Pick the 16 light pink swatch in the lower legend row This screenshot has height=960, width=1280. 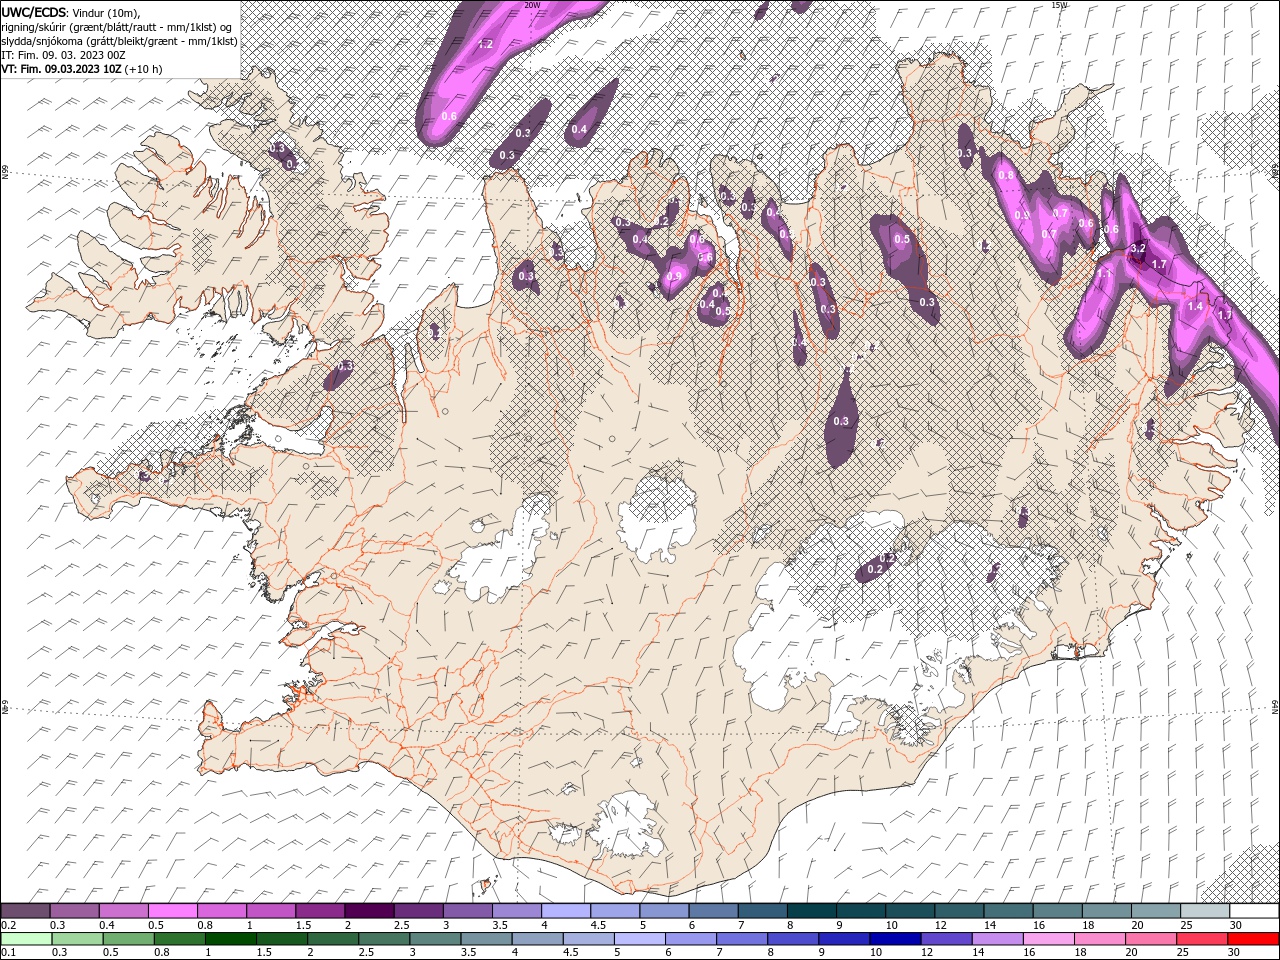coord(1047,938)
